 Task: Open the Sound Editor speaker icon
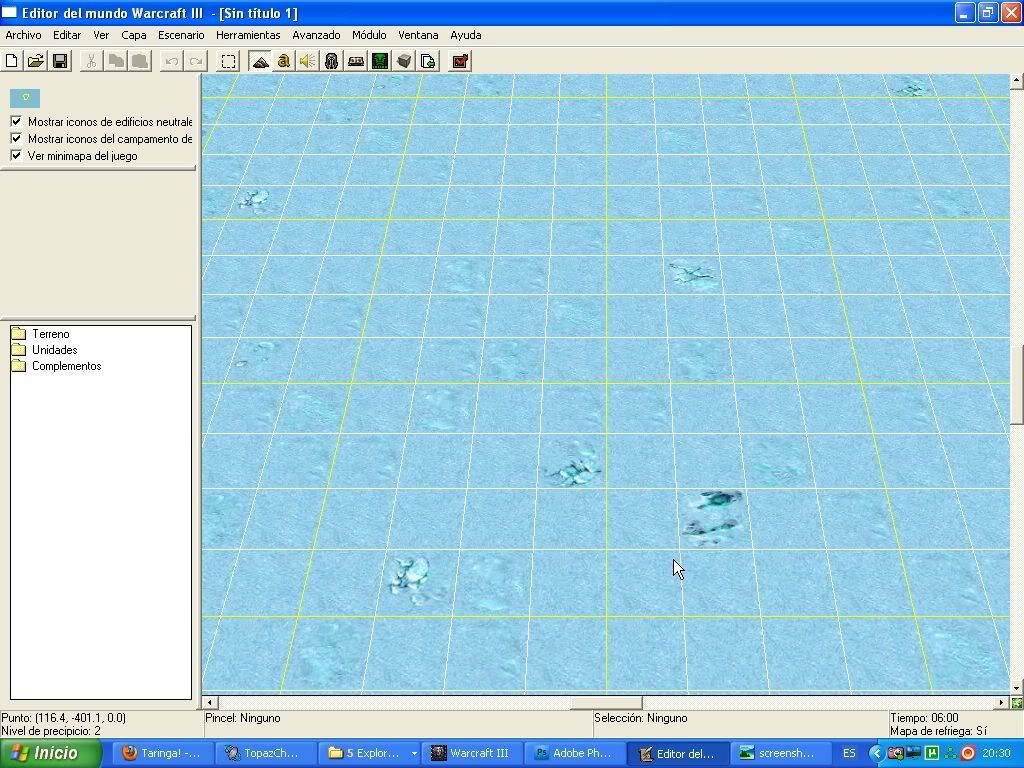point(308,61)
